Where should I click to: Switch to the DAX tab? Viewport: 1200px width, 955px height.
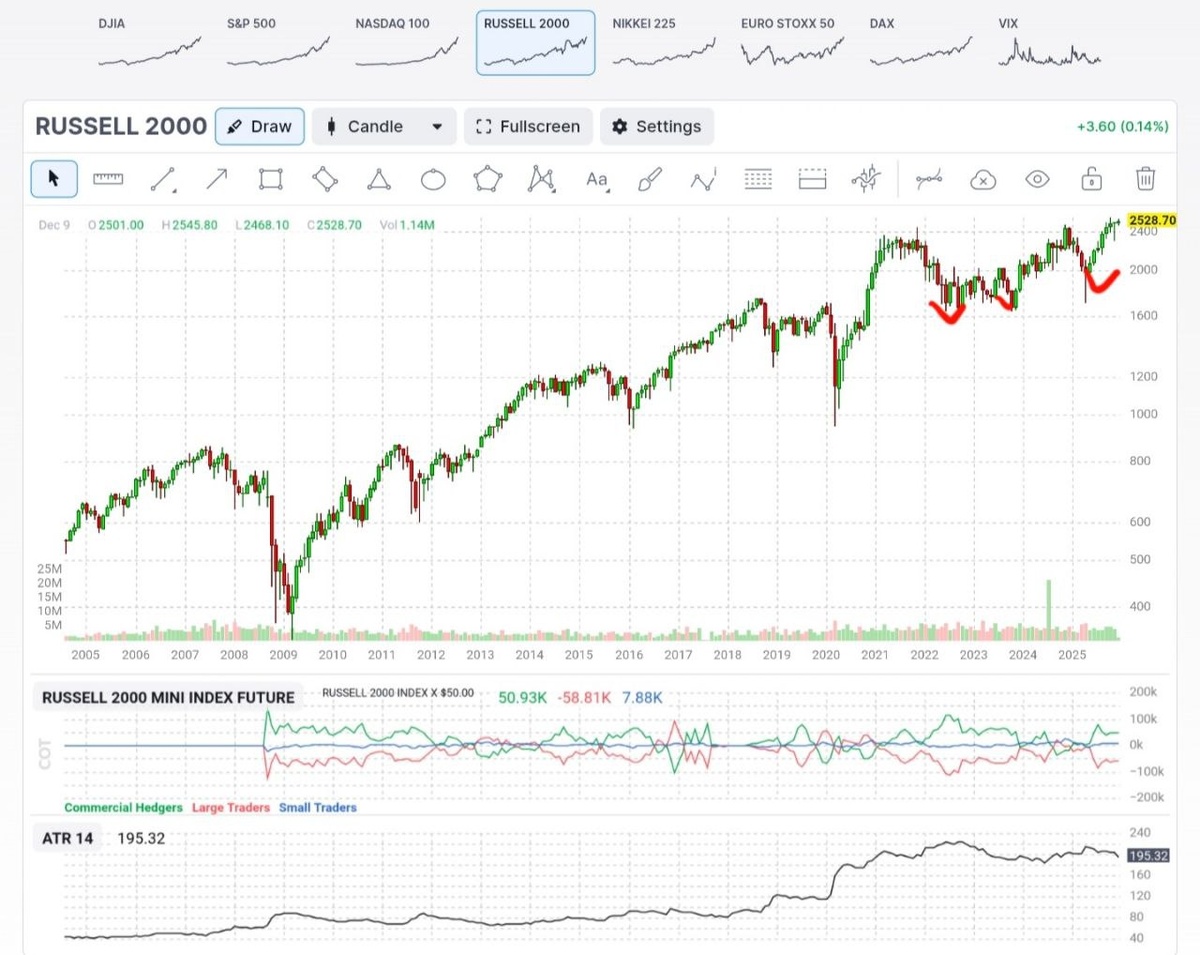[920, 42]
